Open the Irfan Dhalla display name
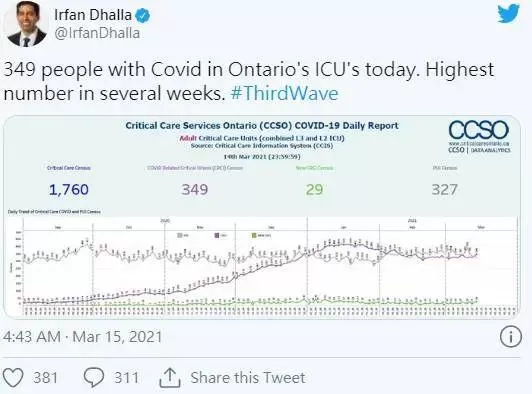The width and height of the screenshot is (532, 394). (93, 15)
